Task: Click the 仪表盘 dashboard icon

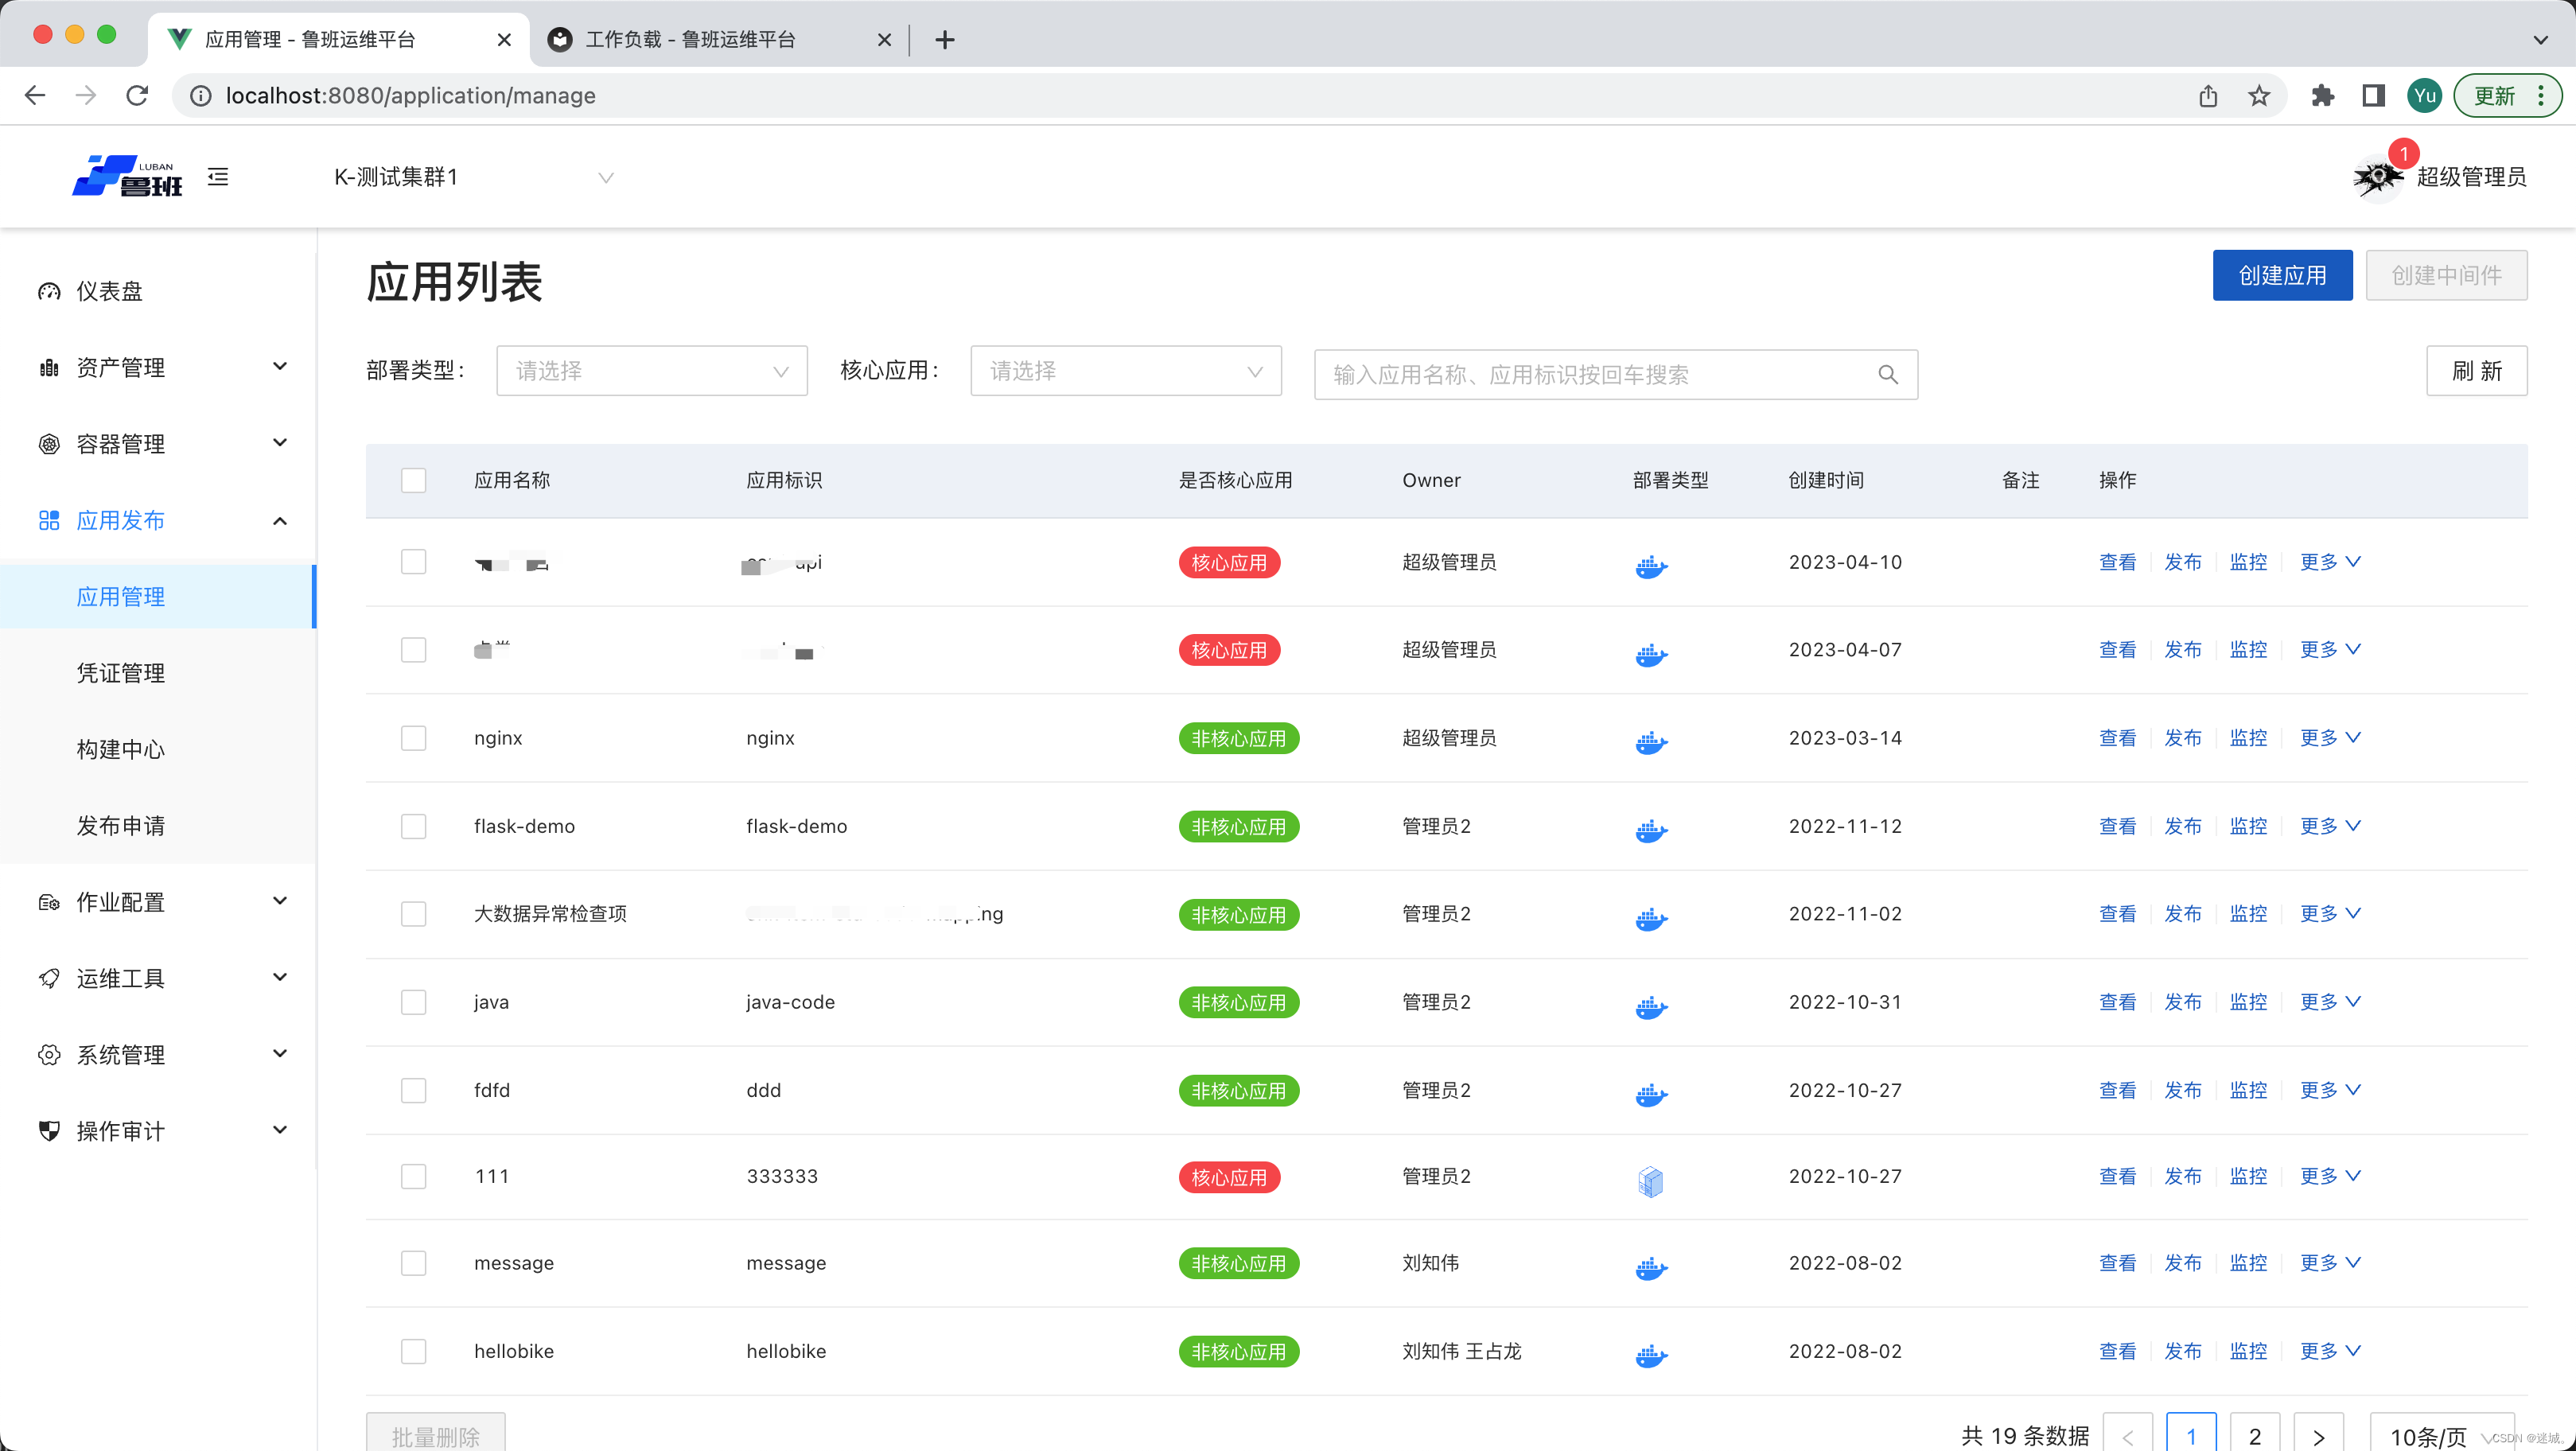Action: tap(49, 291)
